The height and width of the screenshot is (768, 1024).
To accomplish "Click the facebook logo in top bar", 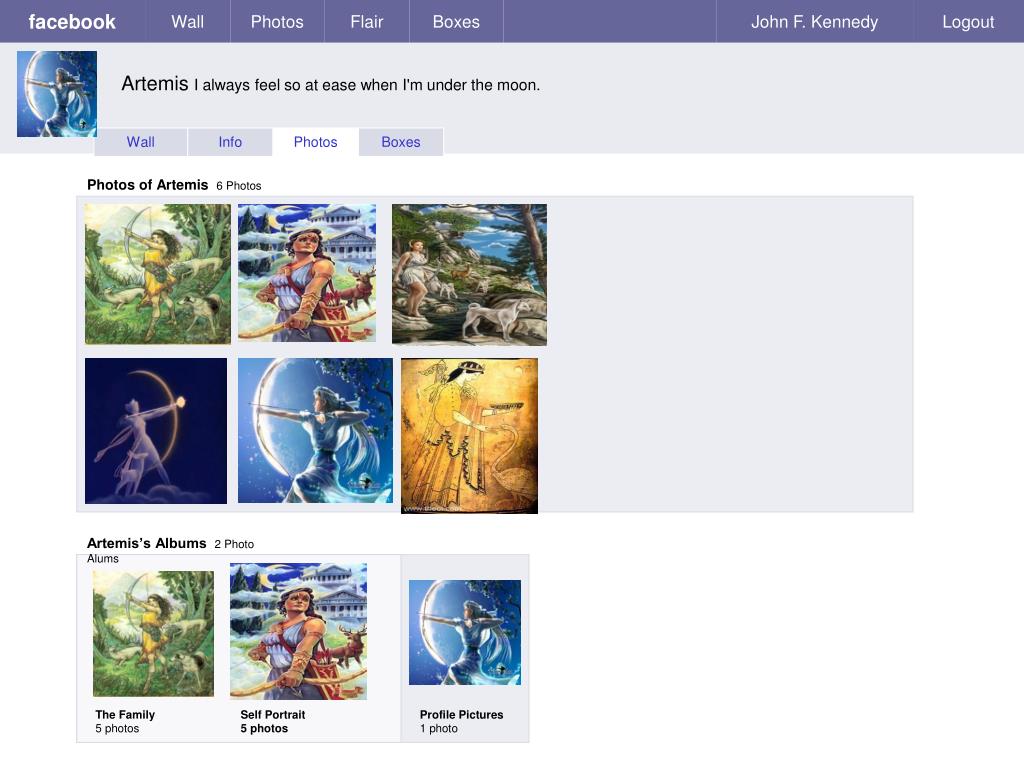I will point(72,22).
